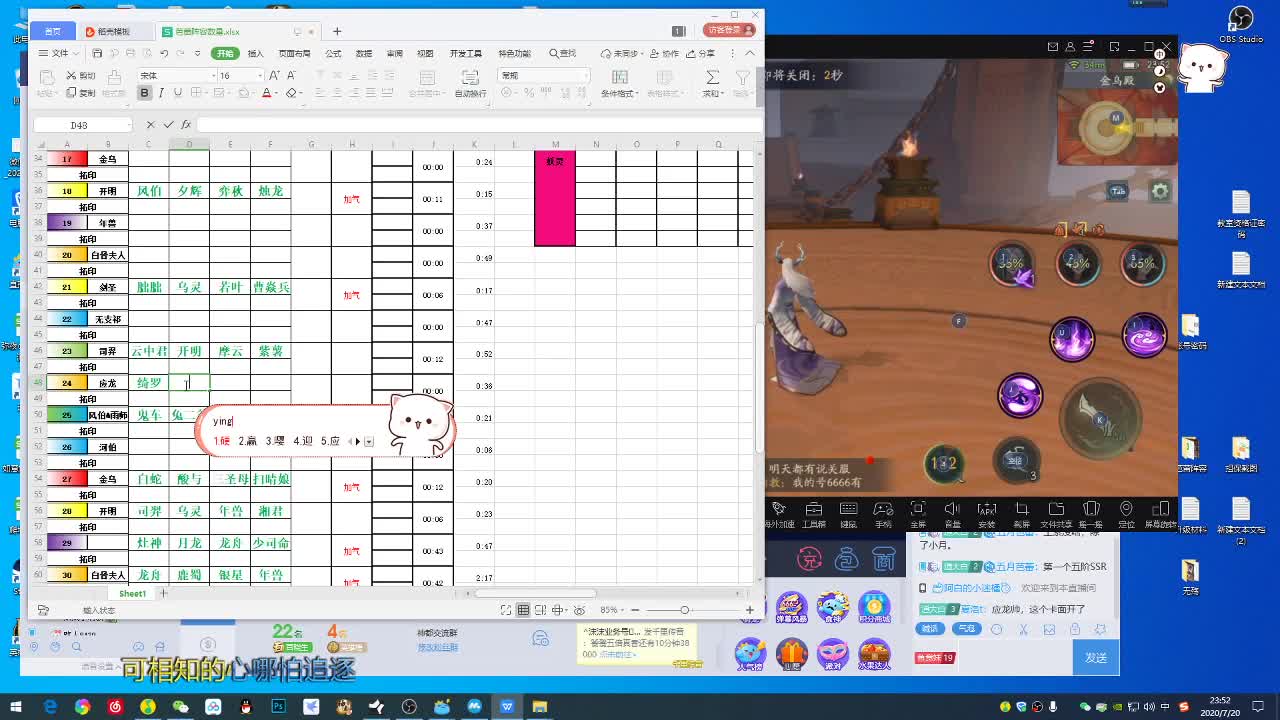Select the Sheet1 tab
1280x720 pixels.
point(133,593)
